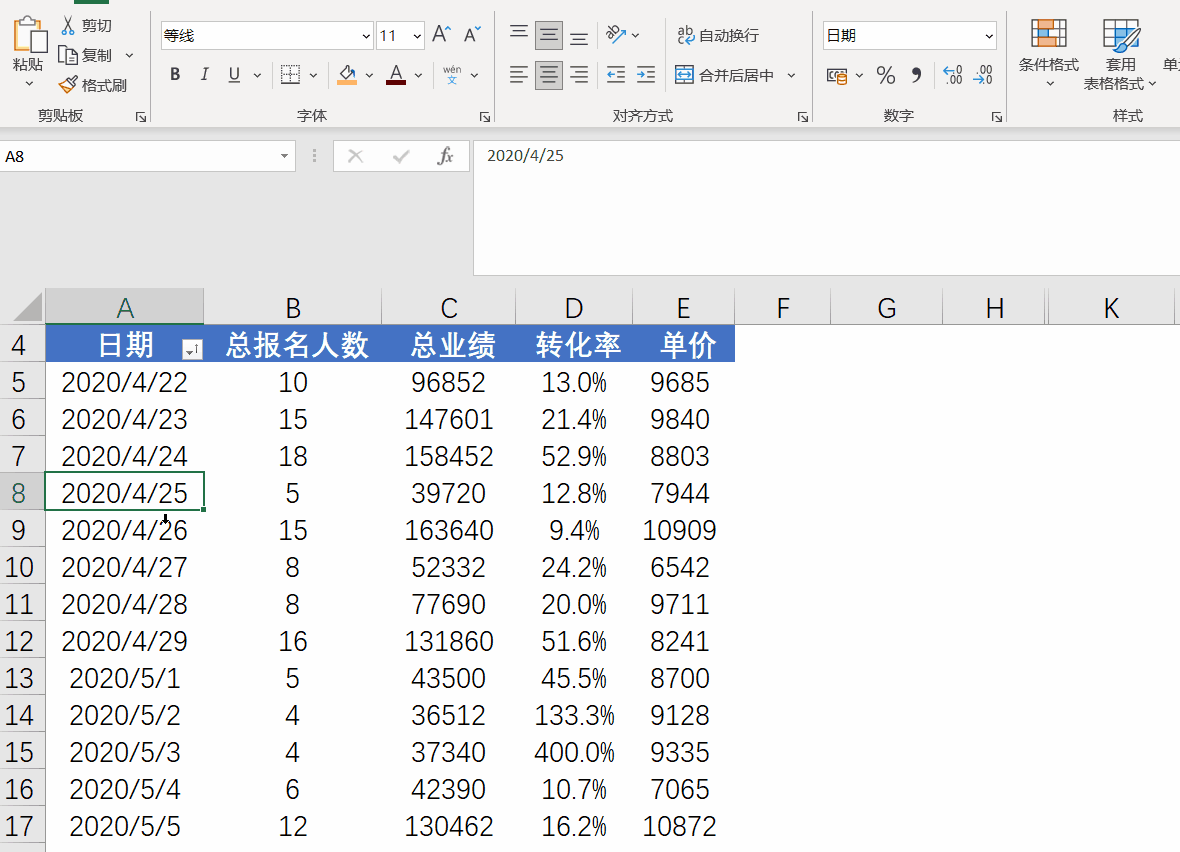Image resolution: width=1180 pixels, height=852 pixels.
Task: Open Copy options dropdown arrow
Action: [129, 55]
